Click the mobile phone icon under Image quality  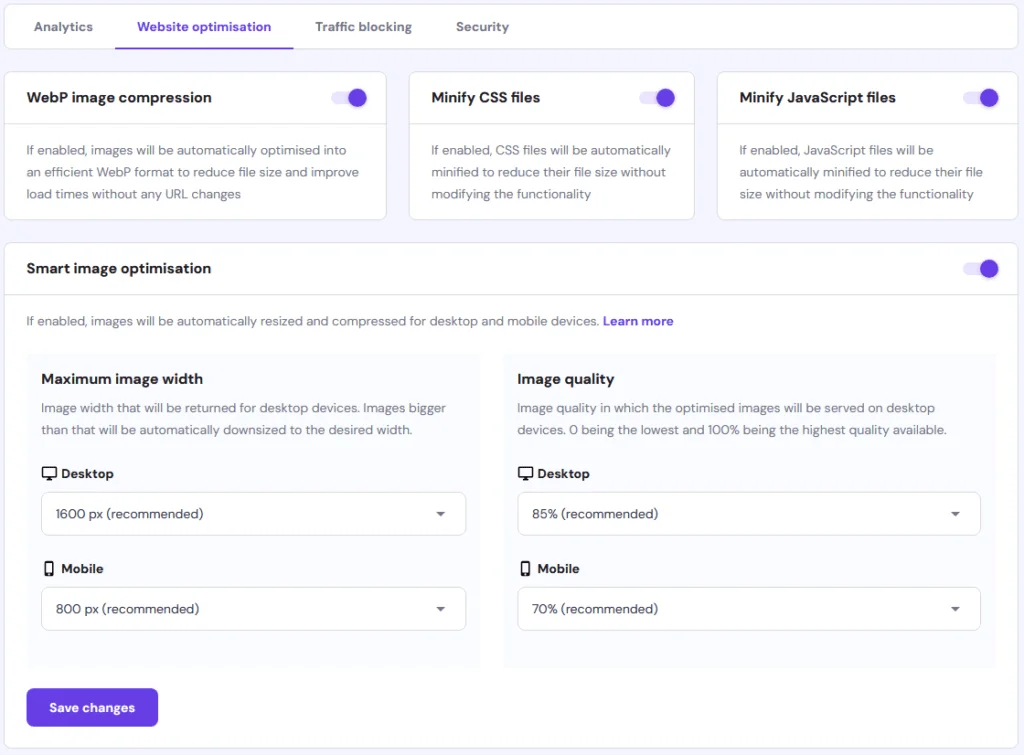pos(525,568)
